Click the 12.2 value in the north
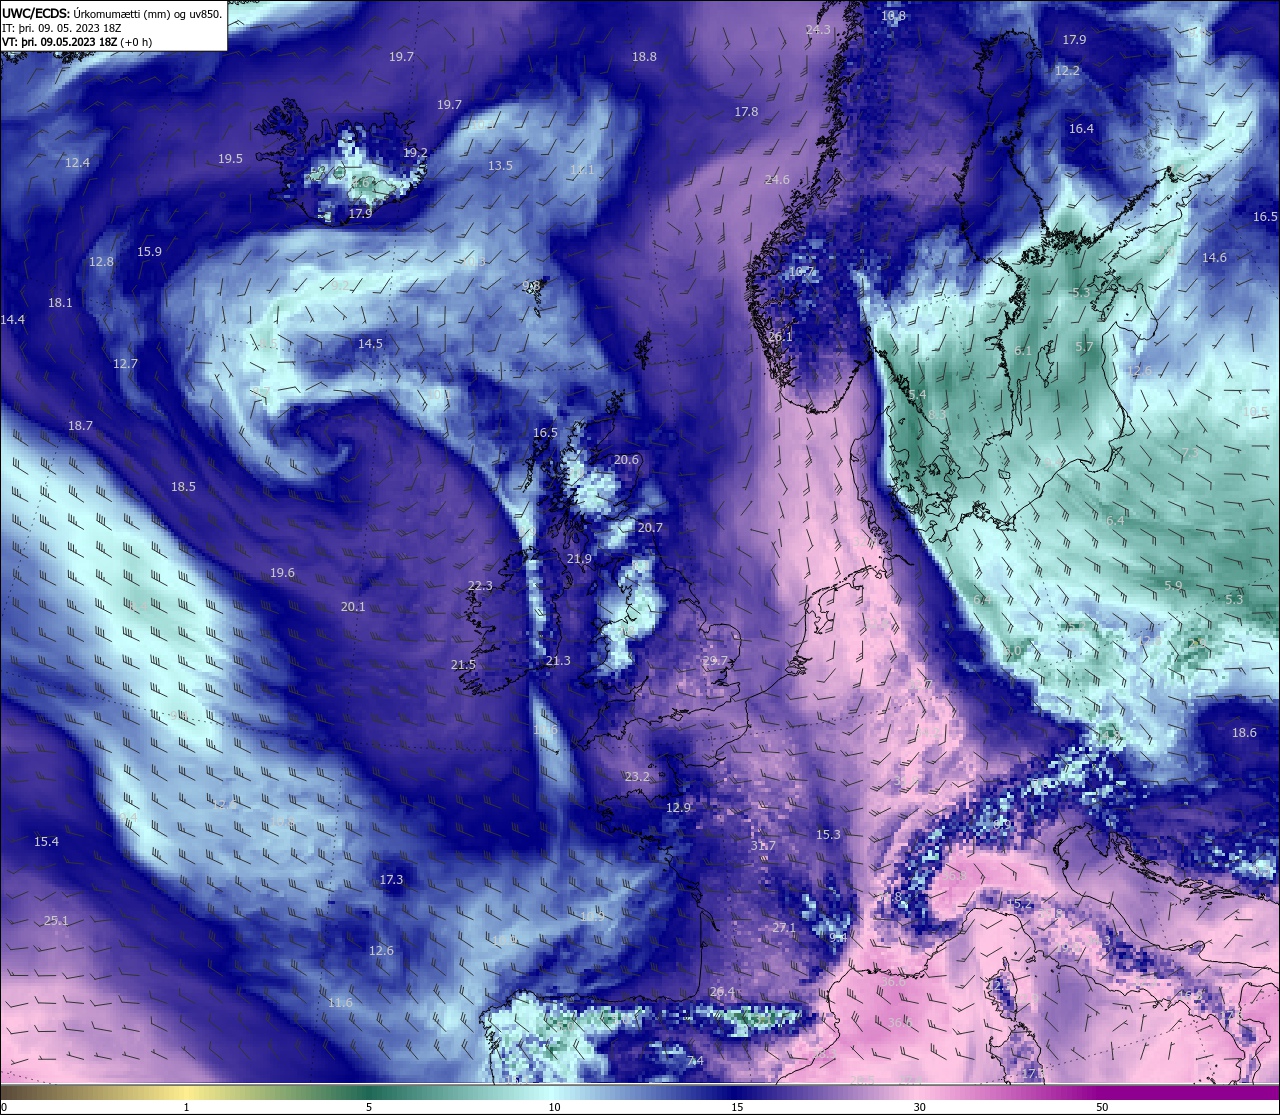 coord(1067,71)
